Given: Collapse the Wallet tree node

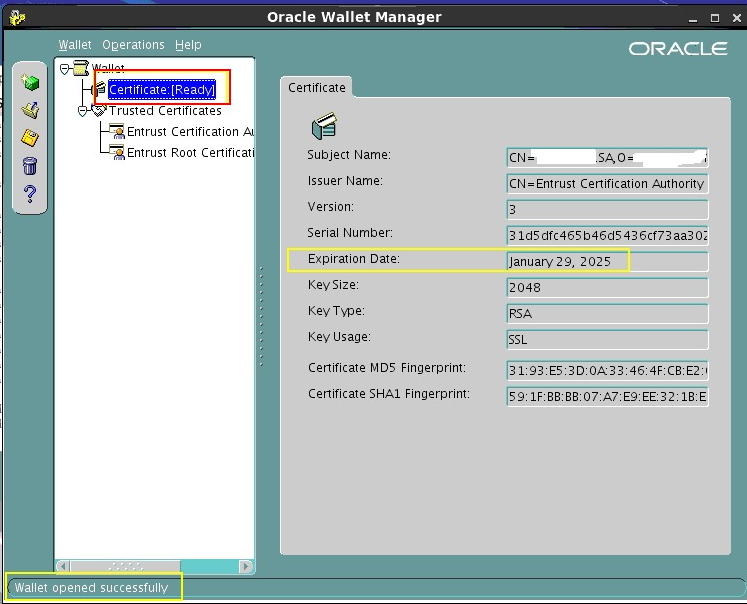Looking at the screenshot, I should tap(65, 69).
